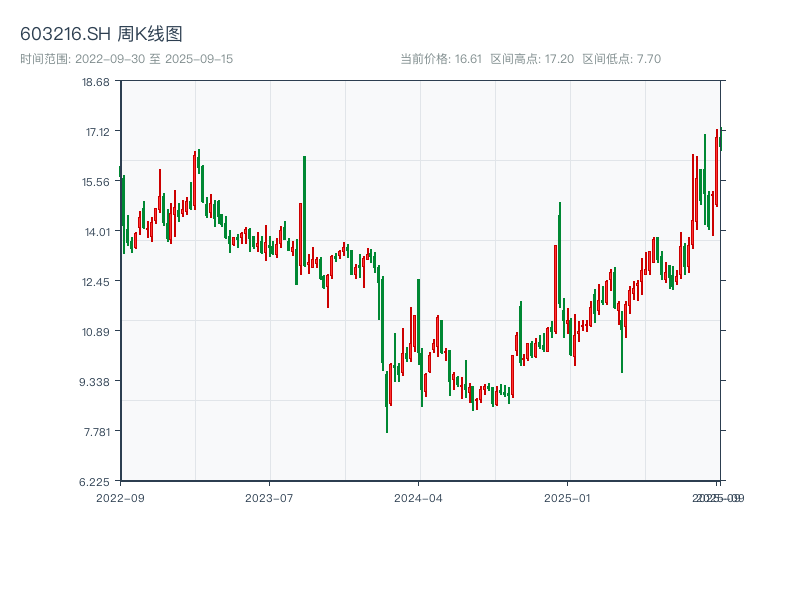The width and height of the screenshot is (800, 600).
Task: Click the 7.781 y-axis label
Action: [x=96, y=432]
